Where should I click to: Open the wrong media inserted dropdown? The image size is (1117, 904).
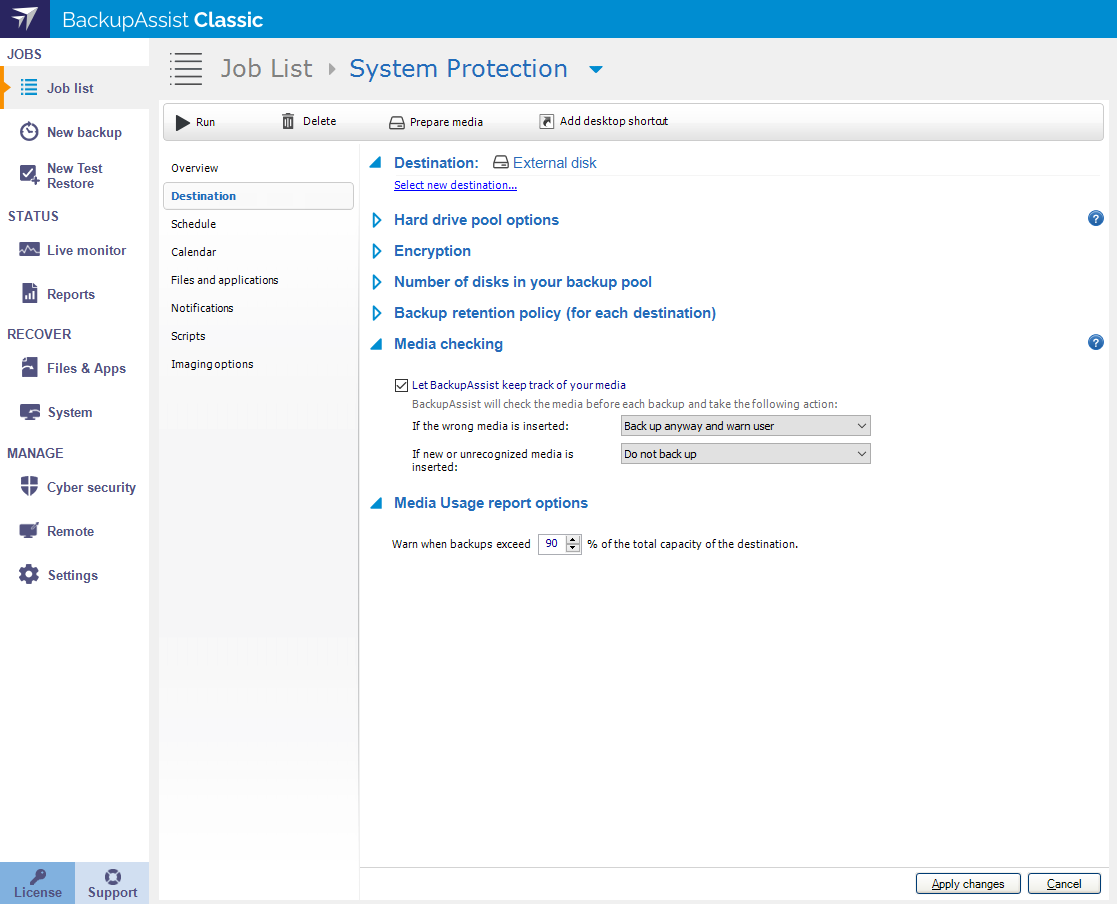pos(744,426)
